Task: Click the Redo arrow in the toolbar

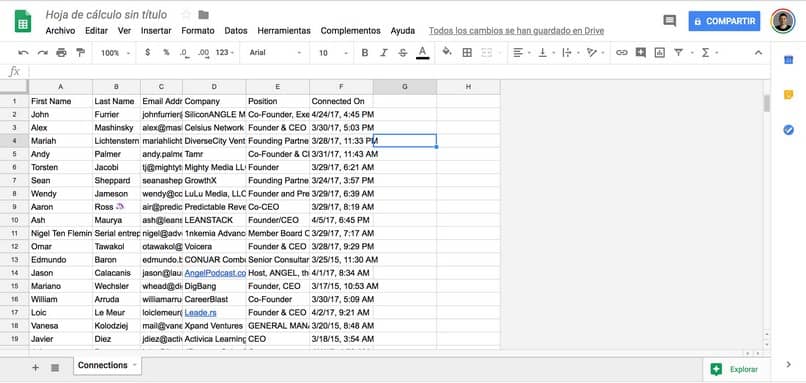Action: click(x=42, y=52)
